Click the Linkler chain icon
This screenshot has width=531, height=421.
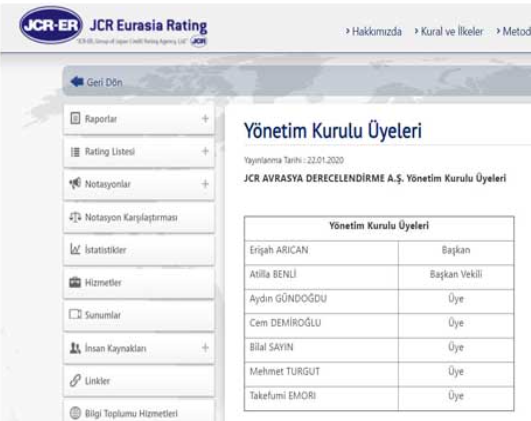pyautogui.click(x=75, y=380)
